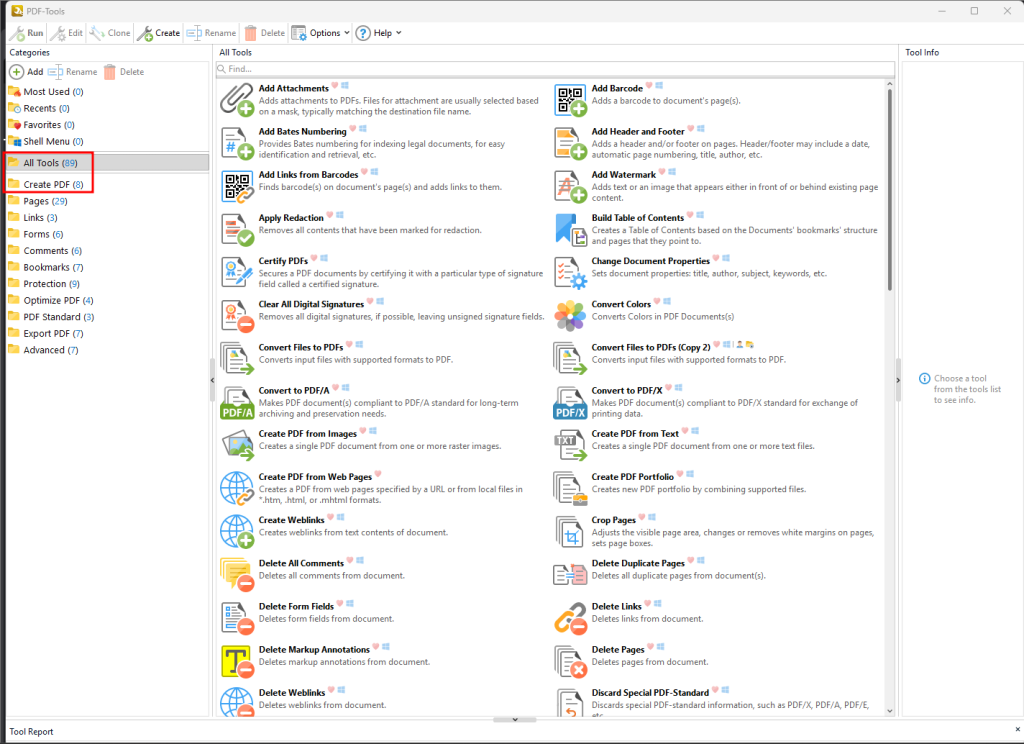Toggle favorite heart for Convert Colors
Viewport: 1024px width, 744px height.
tap(657, 301)
